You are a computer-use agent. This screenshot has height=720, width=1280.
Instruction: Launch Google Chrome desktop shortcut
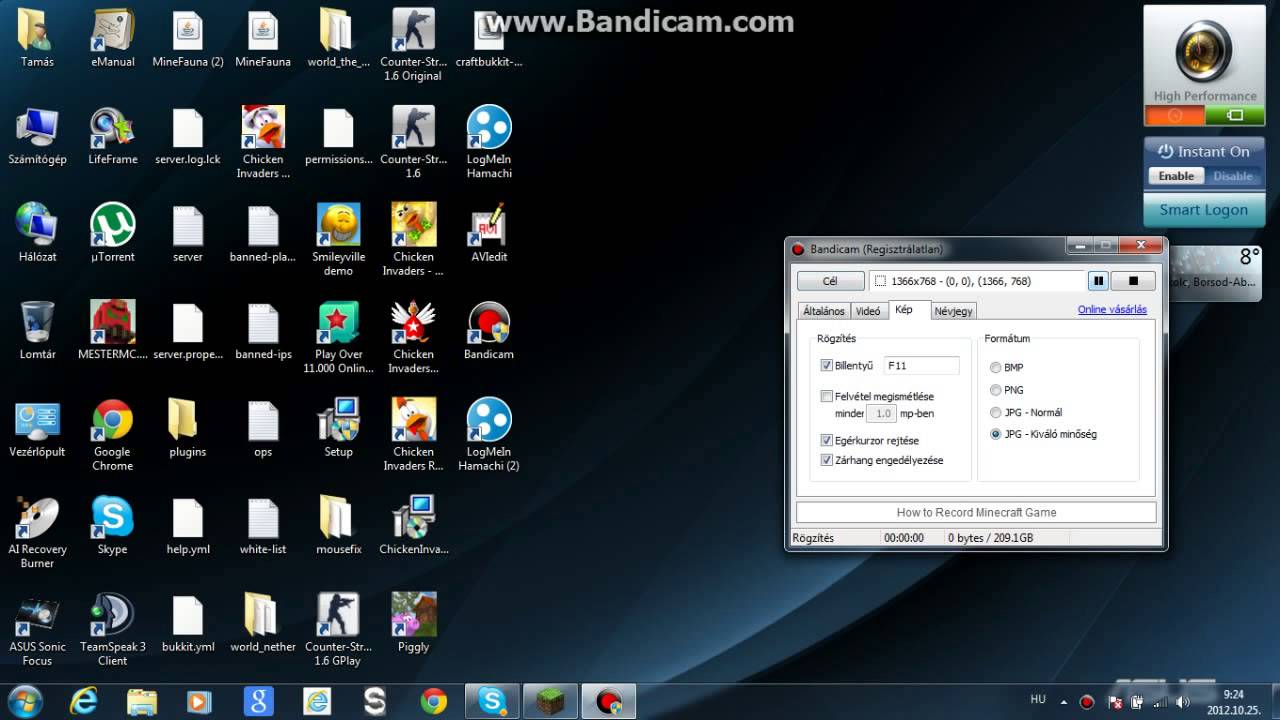(x=113, y=435)
